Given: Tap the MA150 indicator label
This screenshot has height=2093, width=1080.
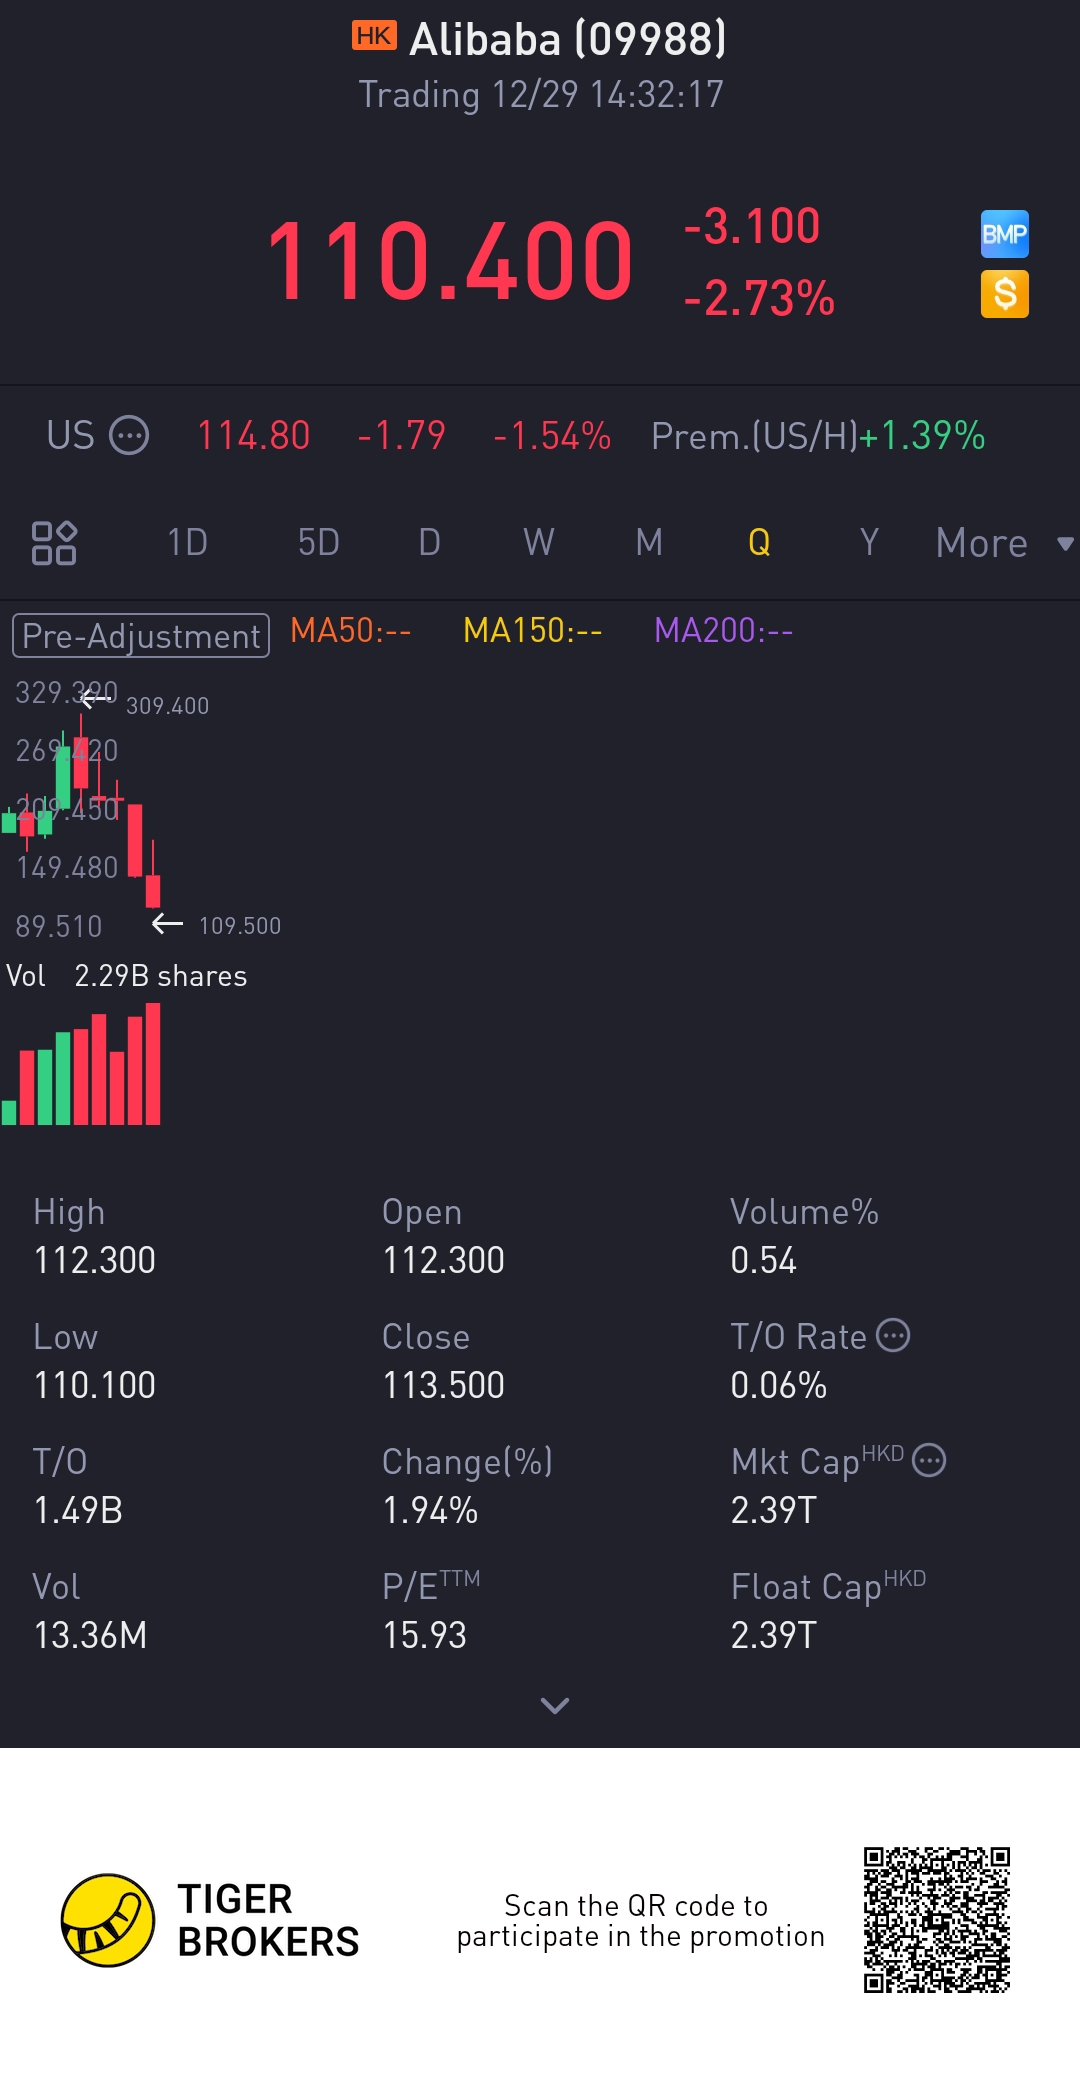Looking at the screenshot, I should tap(532, 631).
